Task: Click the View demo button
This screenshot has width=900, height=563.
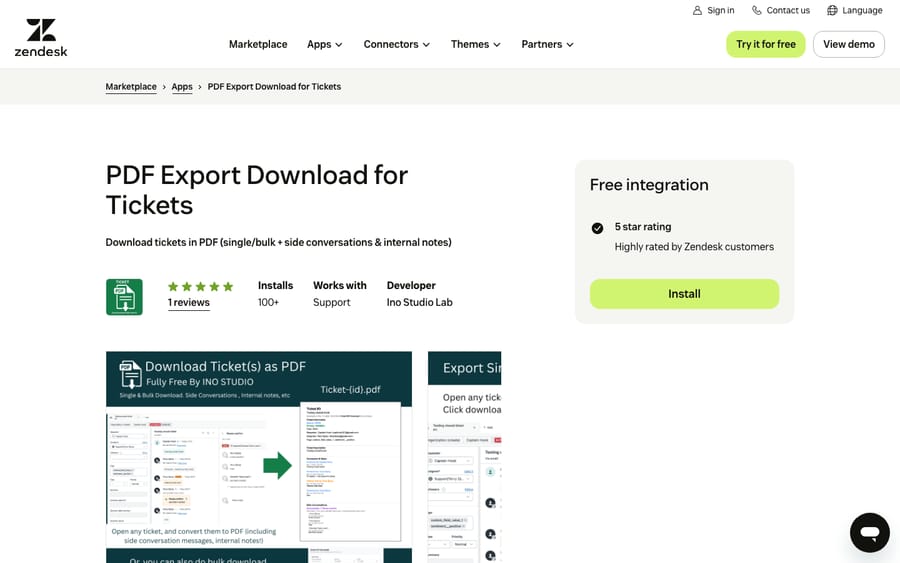Action: pos(848,44)
